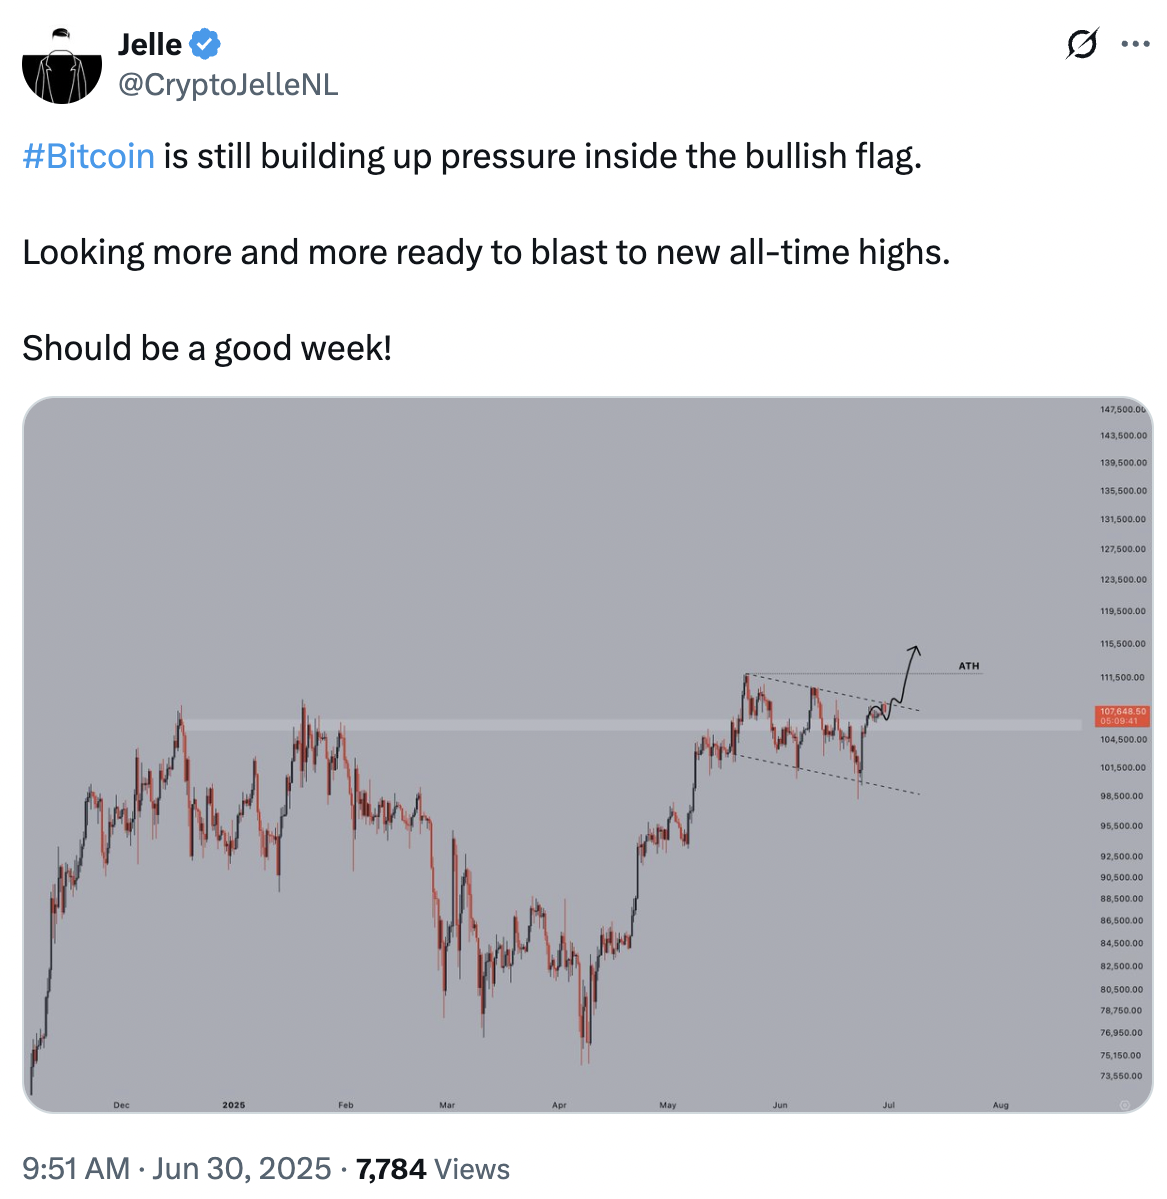Click the Aug label on time axis
This screenshot has width=1167, height=1199.
[x=1000, y=1105]
